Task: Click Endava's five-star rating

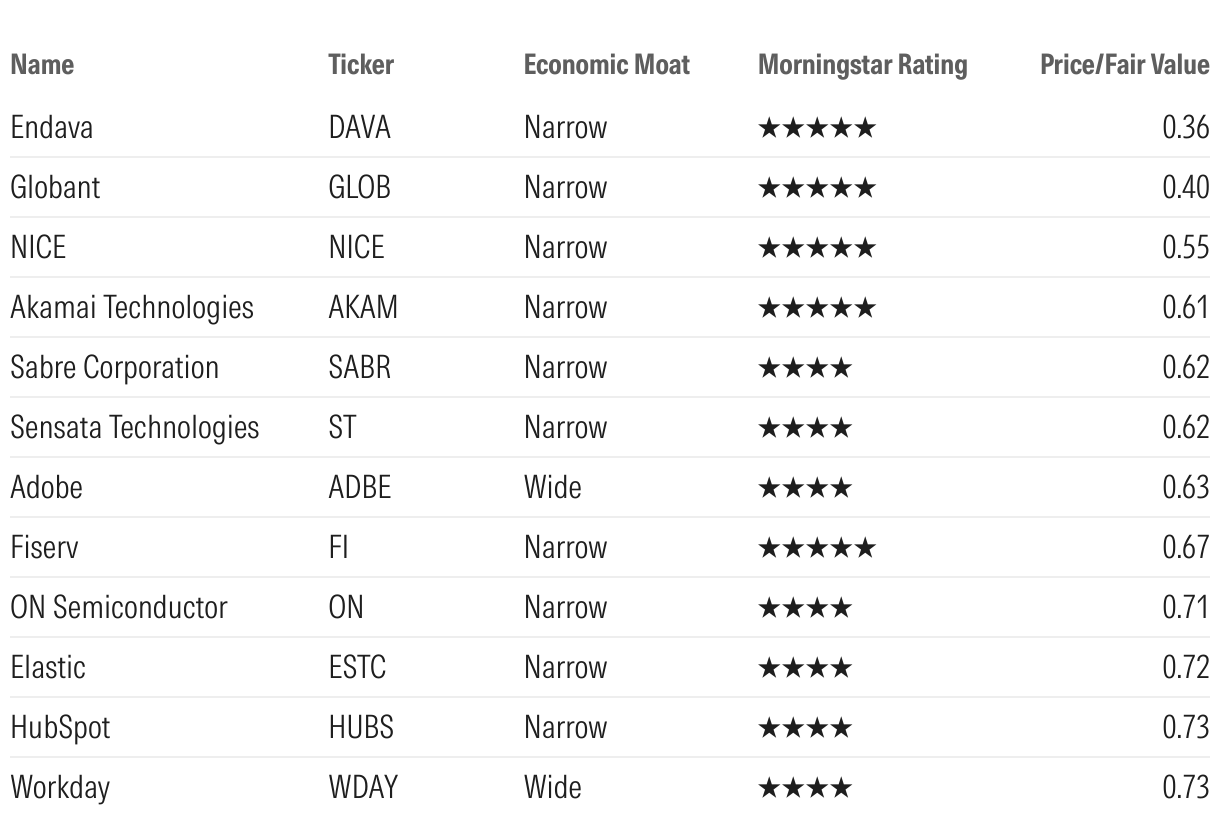Action: 816,128
